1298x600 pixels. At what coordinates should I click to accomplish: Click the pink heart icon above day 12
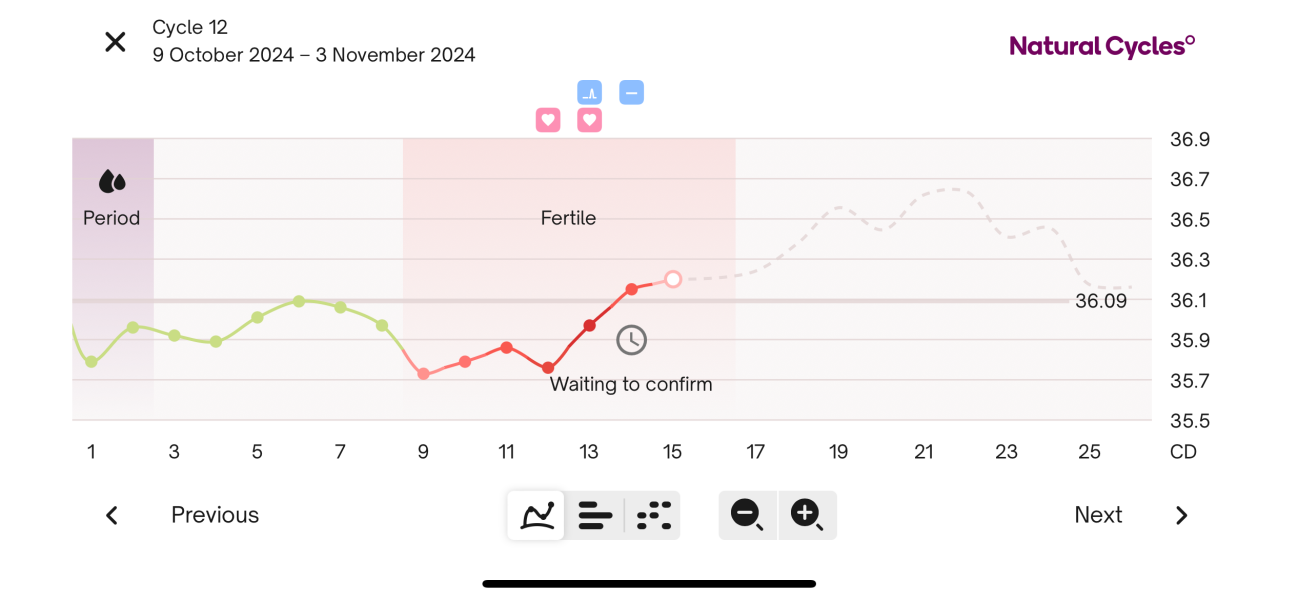tap(548, 119)
